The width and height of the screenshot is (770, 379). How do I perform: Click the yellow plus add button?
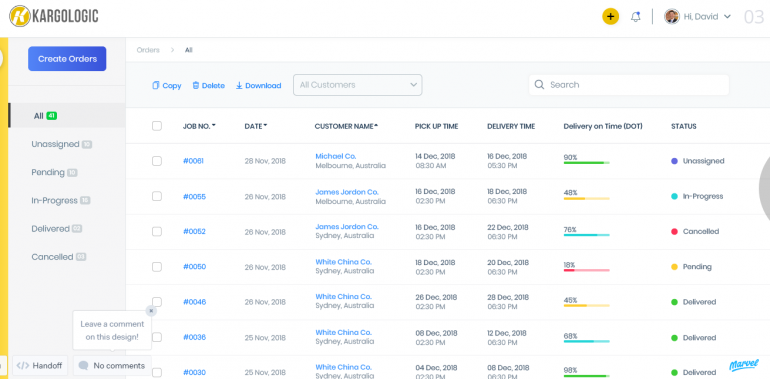610,17
